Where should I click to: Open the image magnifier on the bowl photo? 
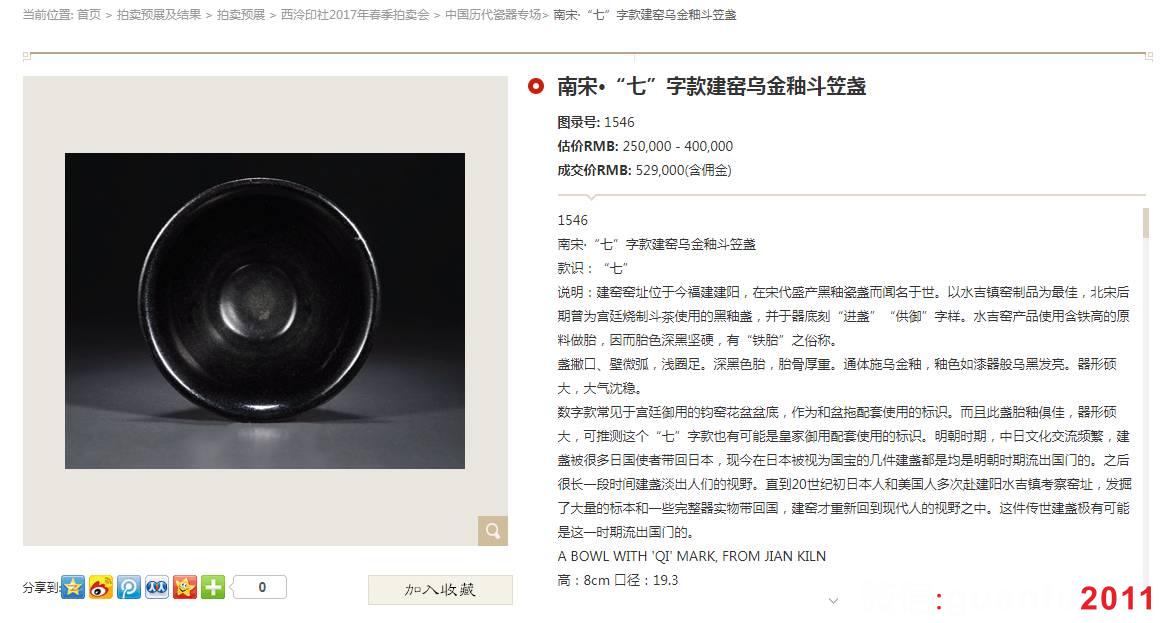tap(491, 530)
